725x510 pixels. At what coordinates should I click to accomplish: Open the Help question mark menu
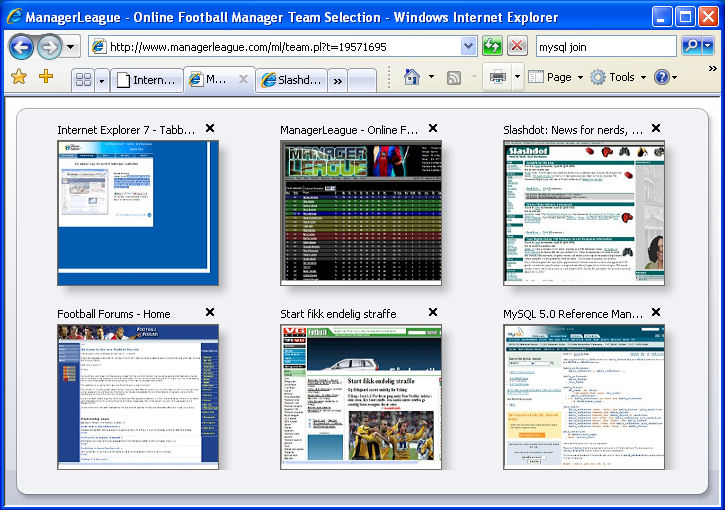(665, 77)
